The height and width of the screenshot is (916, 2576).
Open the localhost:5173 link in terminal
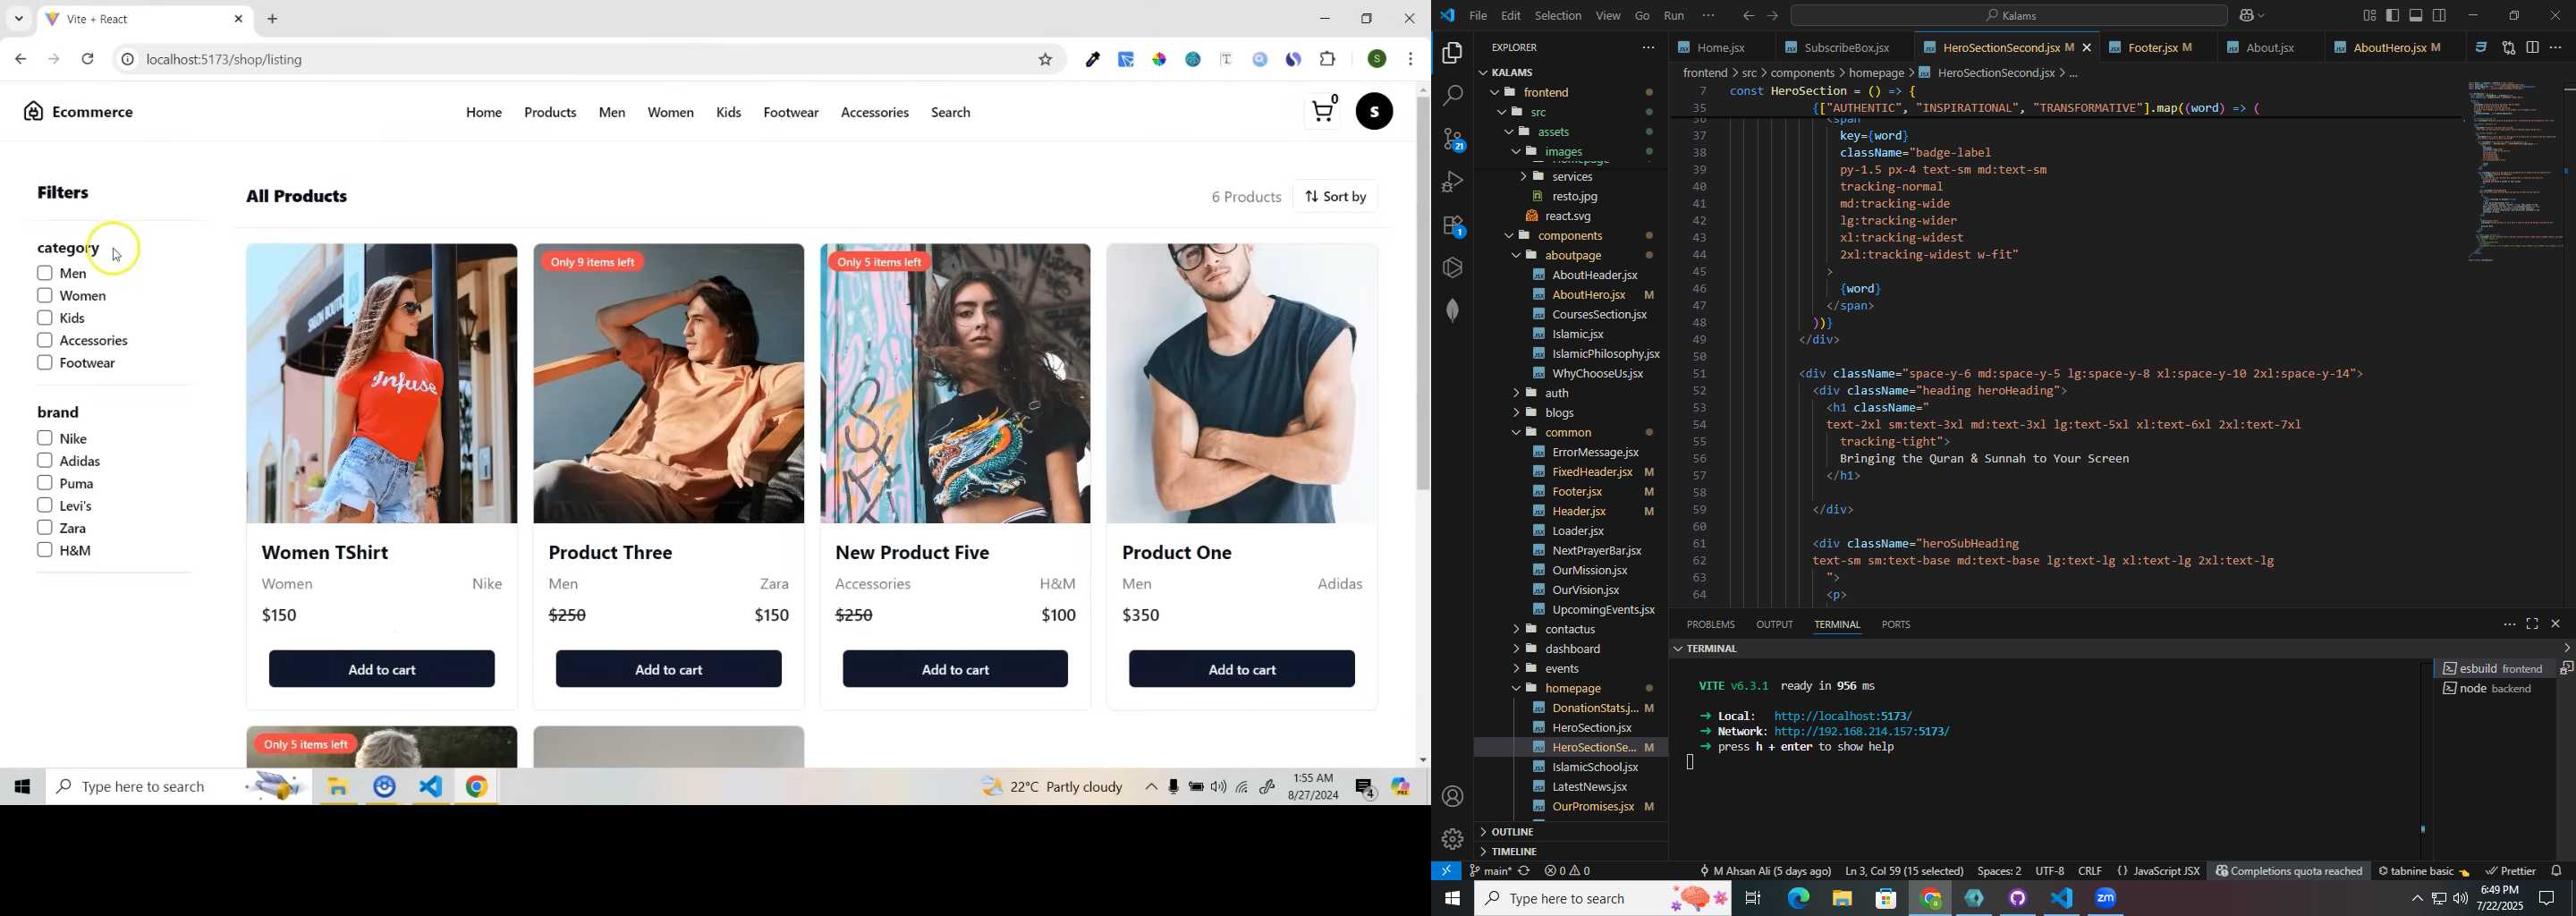coord(1842,716)
